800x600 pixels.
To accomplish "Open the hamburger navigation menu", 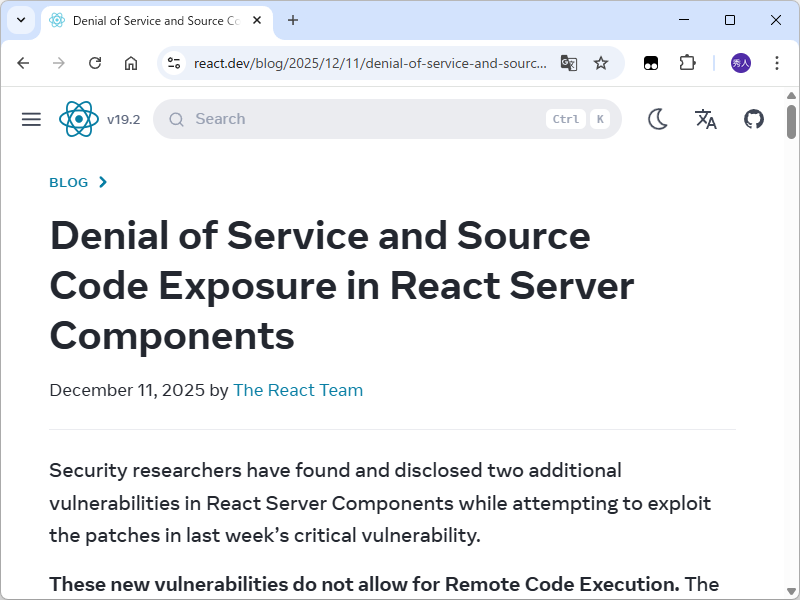I will pos(31,119).
